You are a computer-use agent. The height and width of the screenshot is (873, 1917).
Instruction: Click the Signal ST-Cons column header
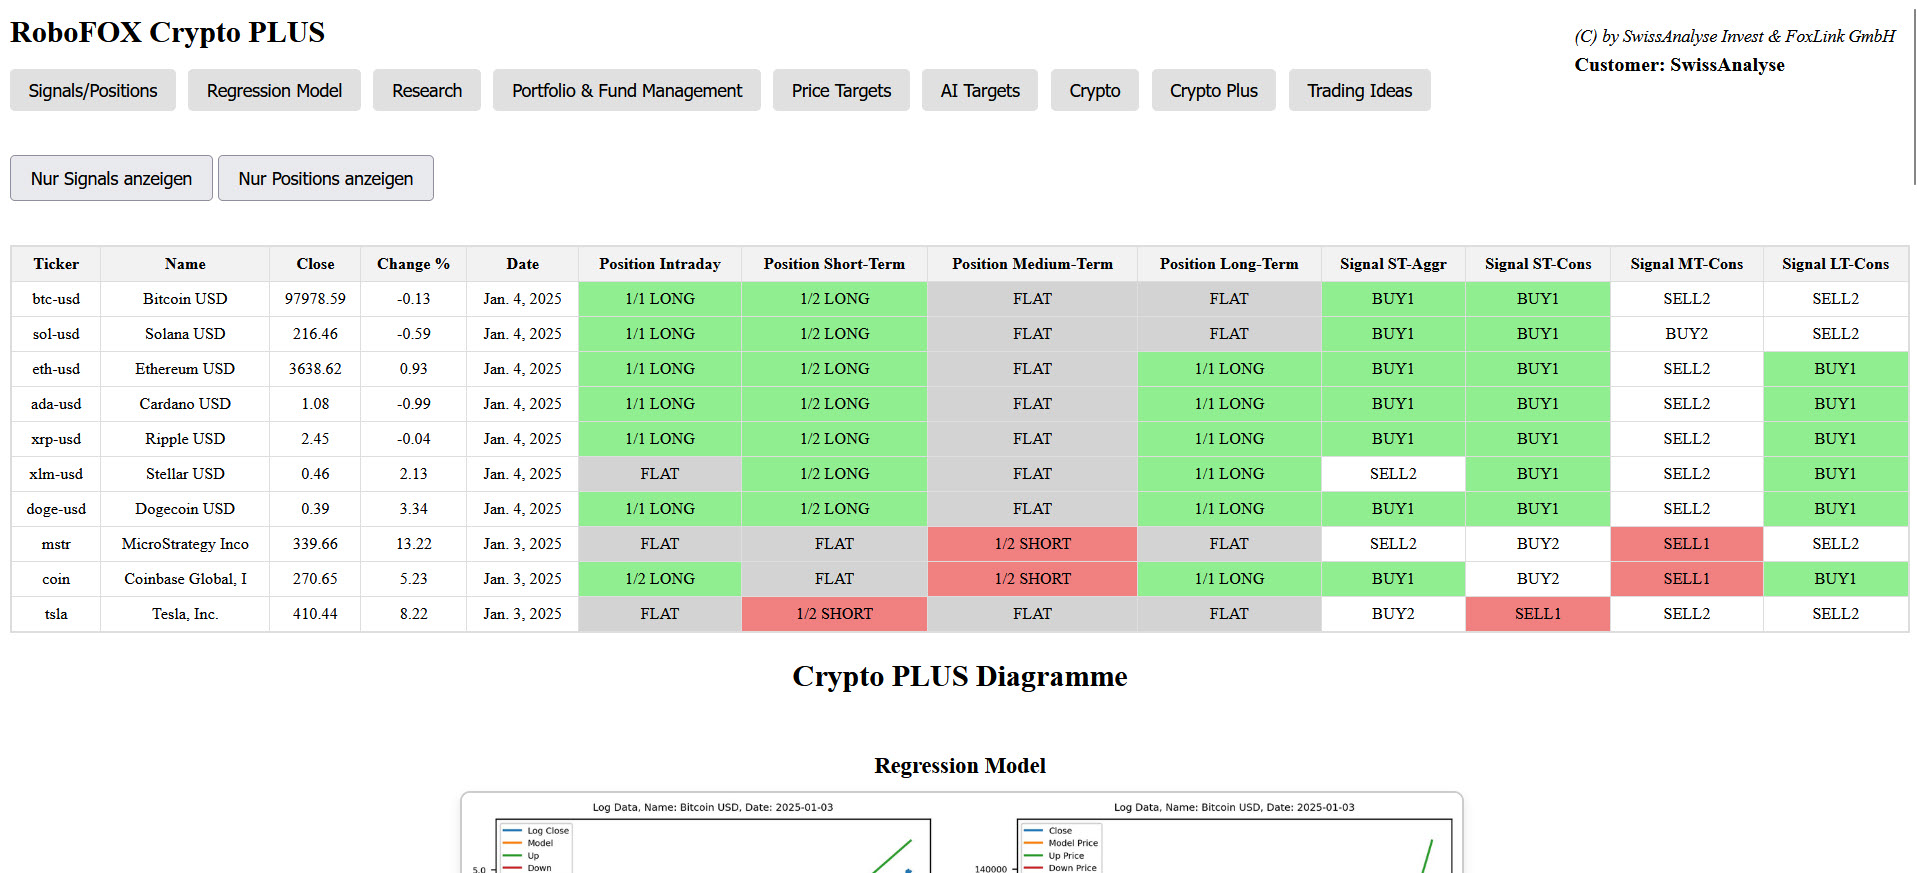coord(1538,264)
